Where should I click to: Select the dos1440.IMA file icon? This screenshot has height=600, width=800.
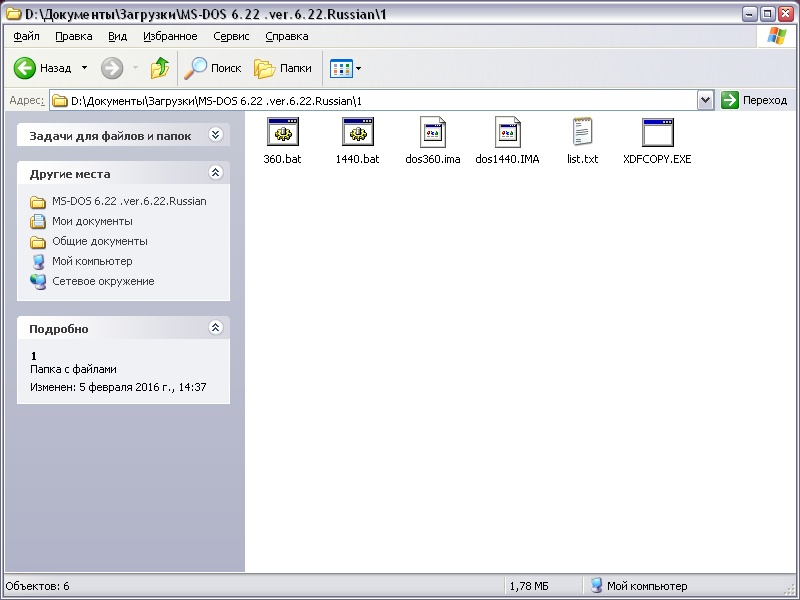[x=507, y=132]
